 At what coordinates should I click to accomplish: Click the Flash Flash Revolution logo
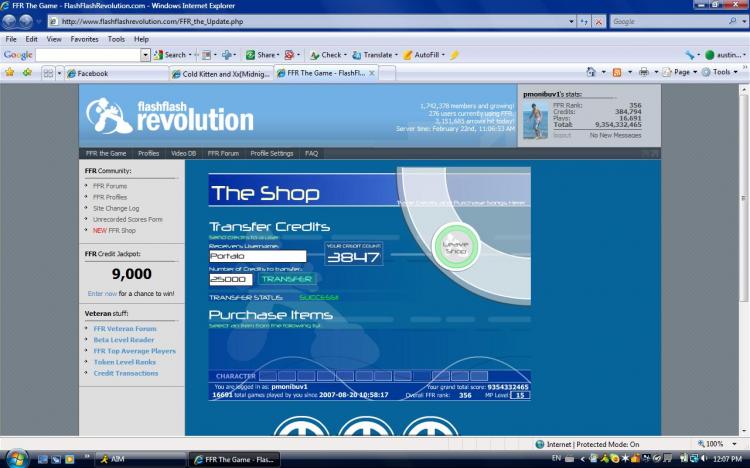click(x=169, y=115)
